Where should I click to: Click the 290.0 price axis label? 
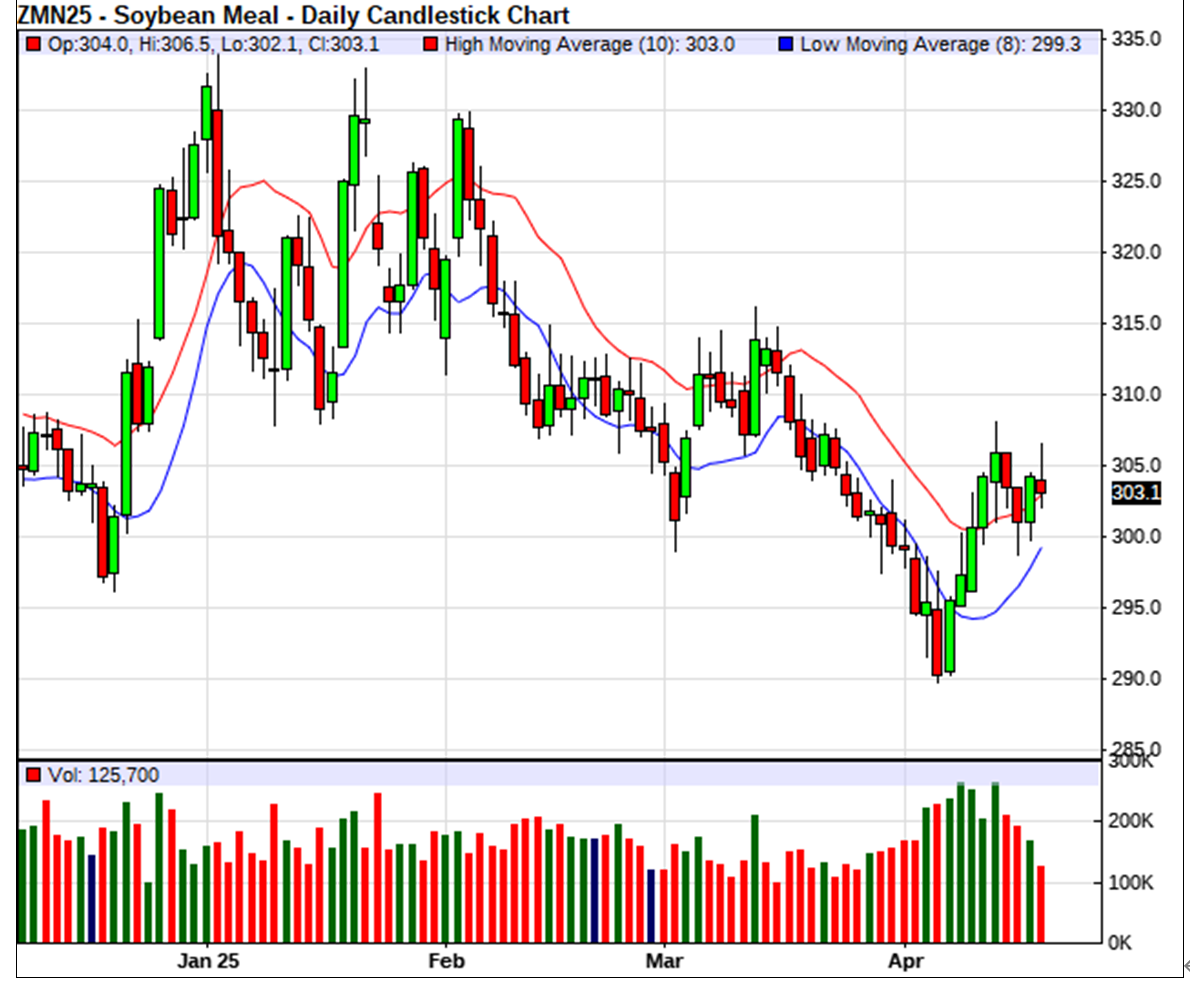[1137, 679]
